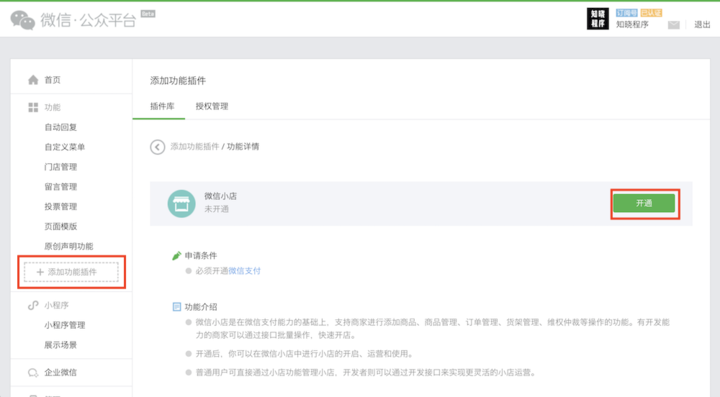Click the 知晓程序 account name
Viewport: 720px width, 397px height.
[632, 25]
